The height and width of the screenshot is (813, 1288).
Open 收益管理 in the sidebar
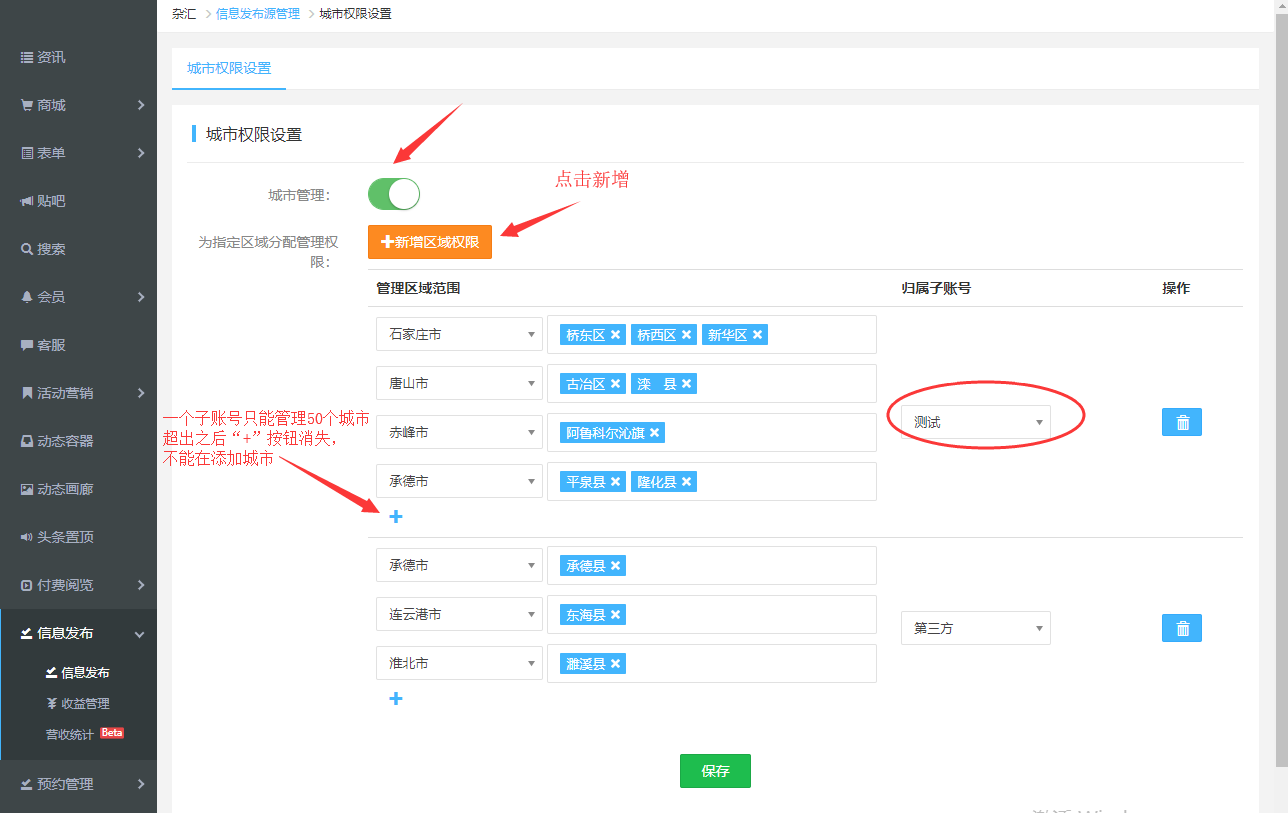[85, 703]
